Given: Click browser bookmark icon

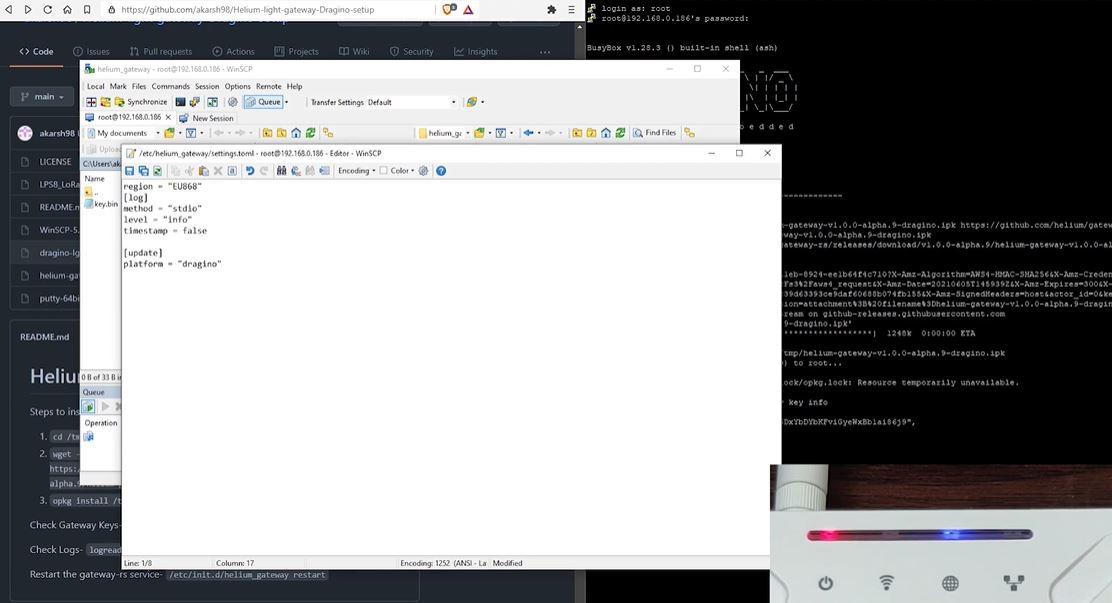Looking at the screenshot, I should [87, 9].
